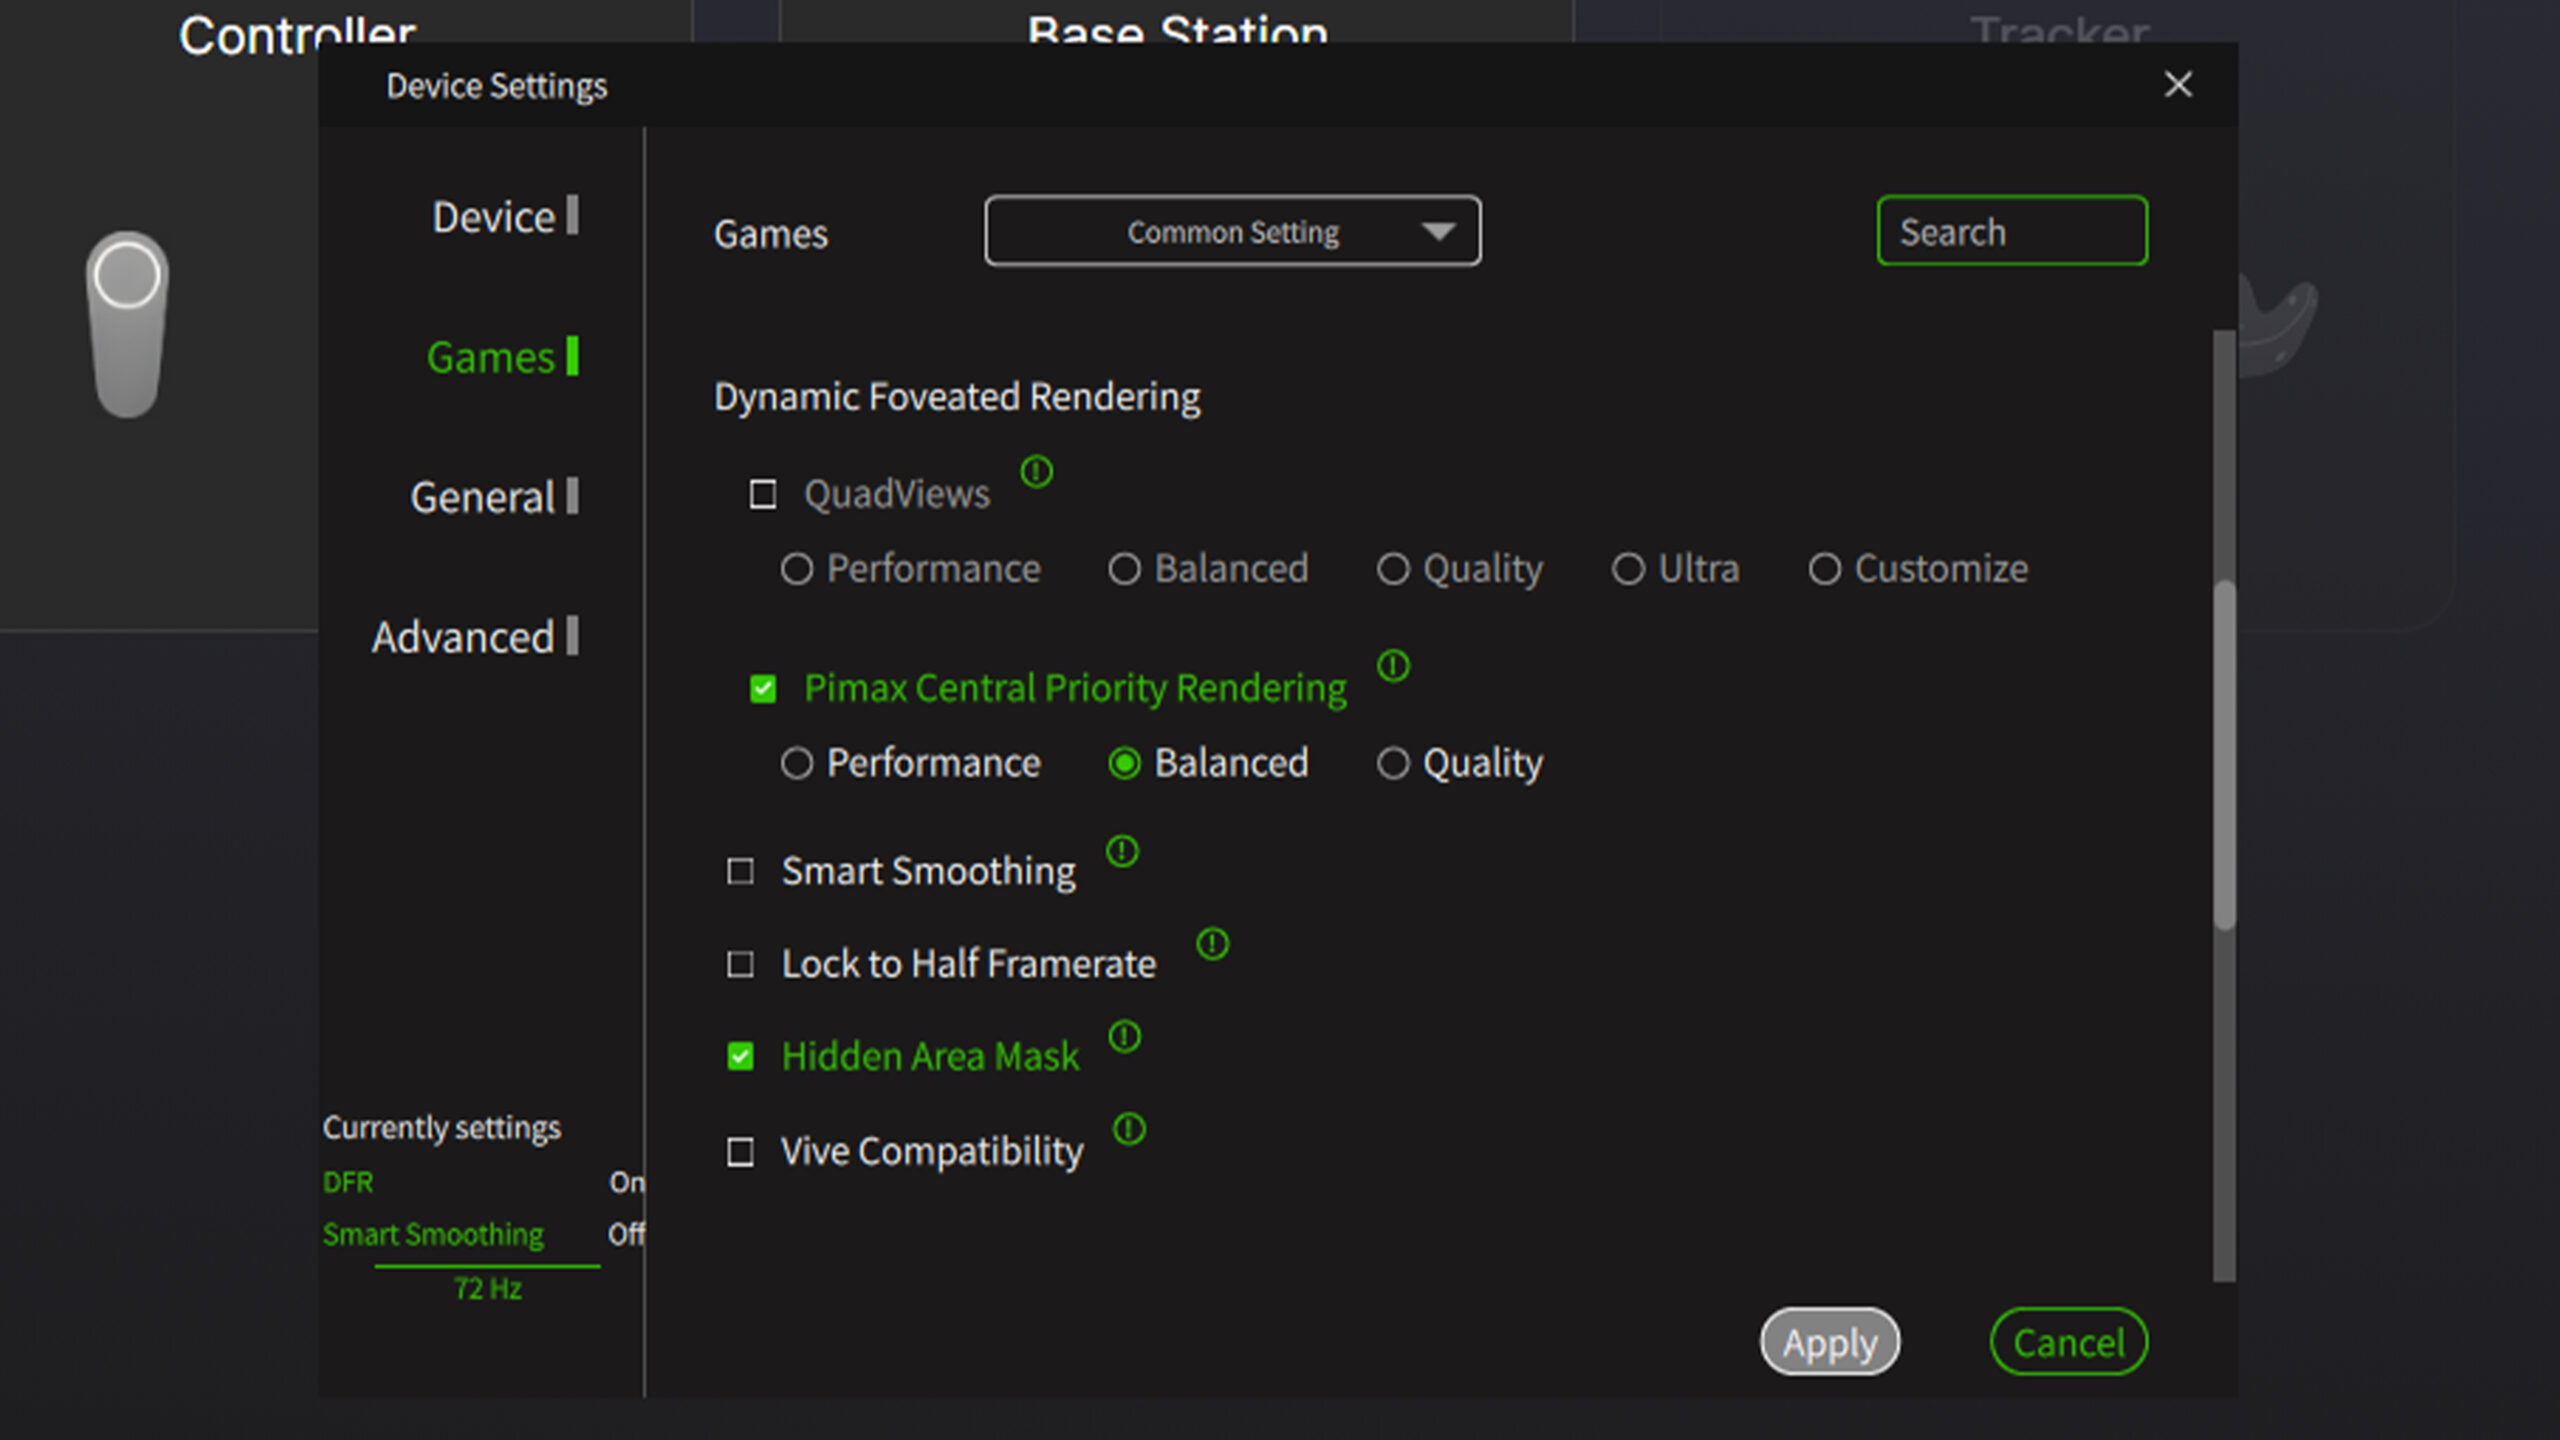2560x1440 pixels.
Task: Switch to the Device tab
Action: [504, 216]
